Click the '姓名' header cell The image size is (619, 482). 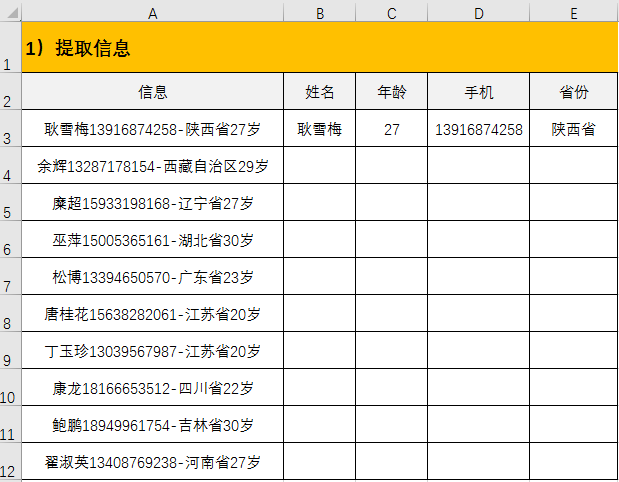[320, 91]
